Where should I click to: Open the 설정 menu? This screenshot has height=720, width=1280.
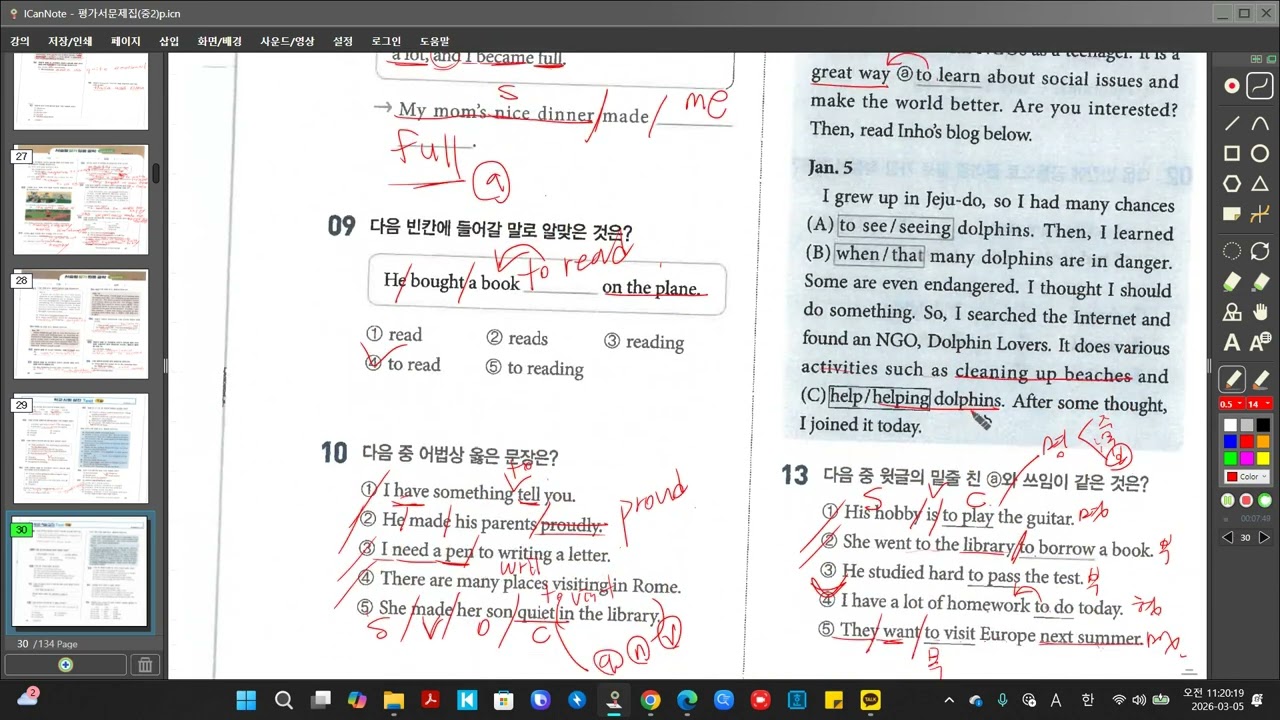pos(343,41)
